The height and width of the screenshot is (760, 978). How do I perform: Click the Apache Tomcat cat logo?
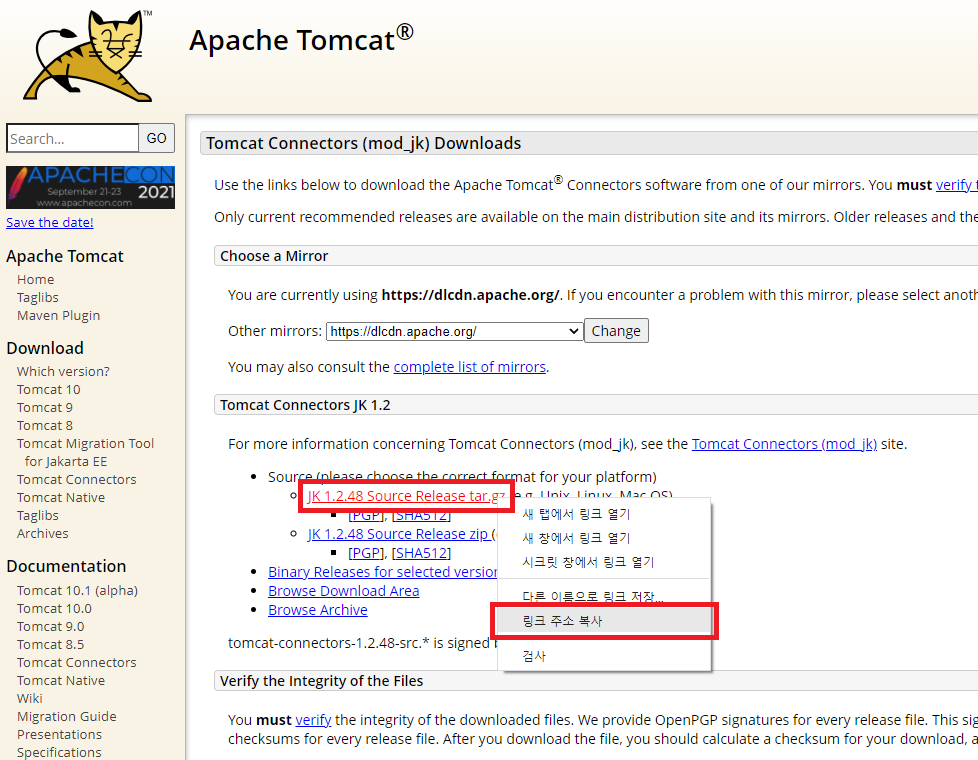88,56
